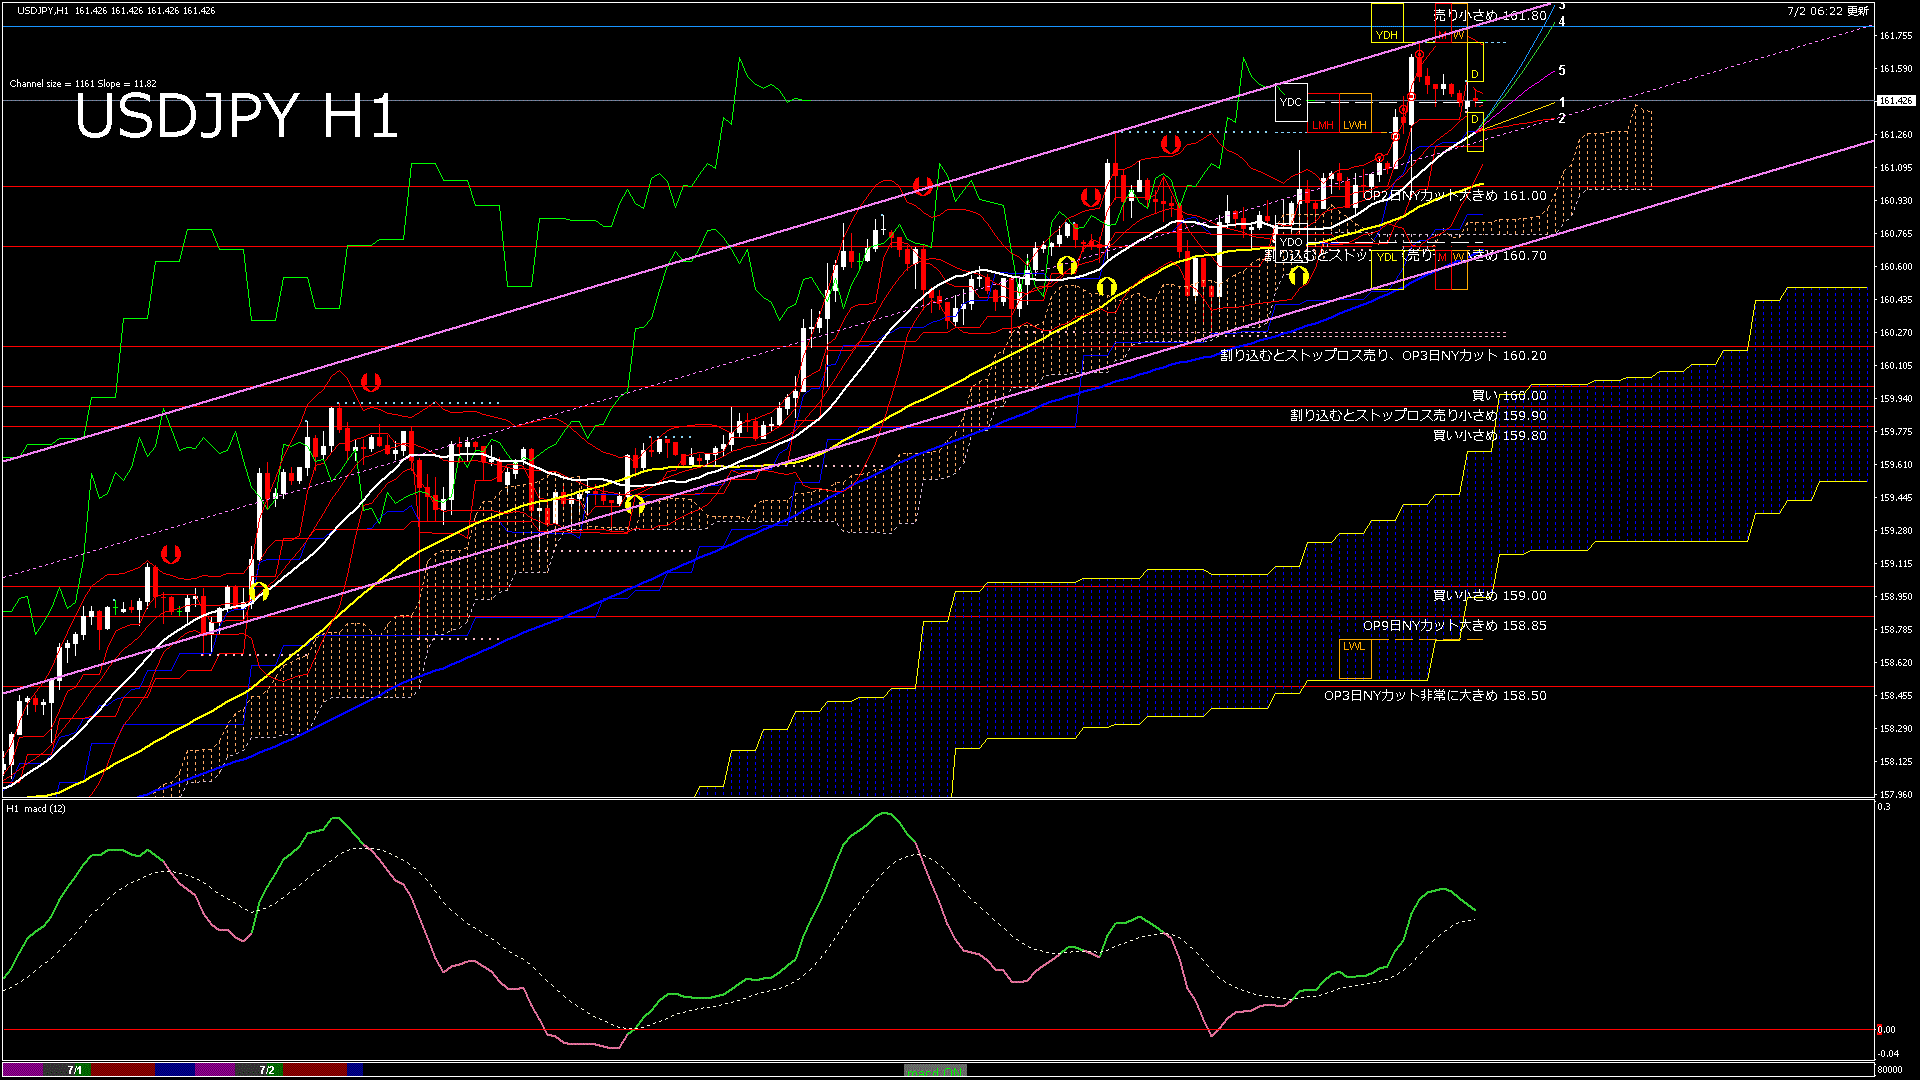The height and width of the screenshot is (1080, 1920).
Task: Click the 158.950 price axis label
Action: pyautogui.click(x=1896, y=597)
